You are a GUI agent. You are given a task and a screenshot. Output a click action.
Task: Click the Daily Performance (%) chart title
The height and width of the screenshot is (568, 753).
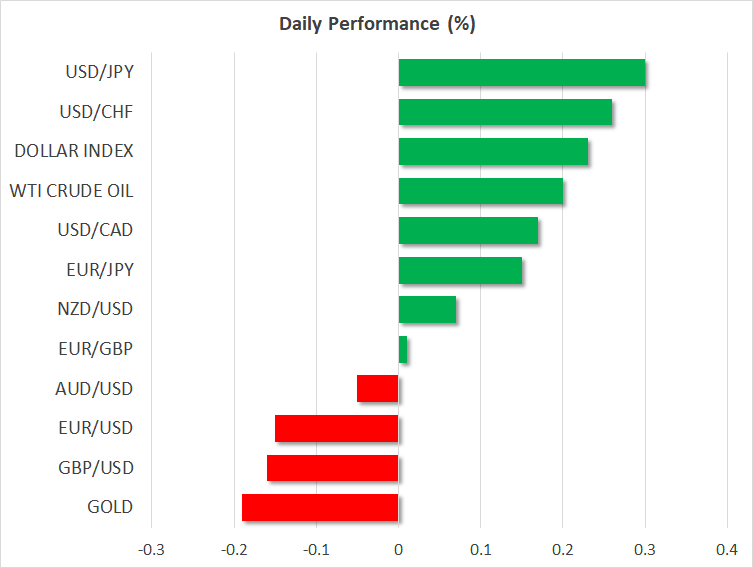point(376,24)
